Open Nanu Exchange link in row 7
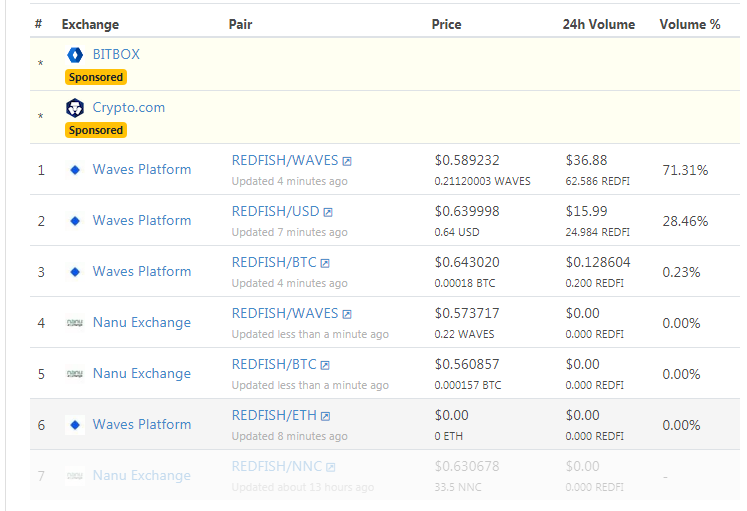 [x=141, y=475]
